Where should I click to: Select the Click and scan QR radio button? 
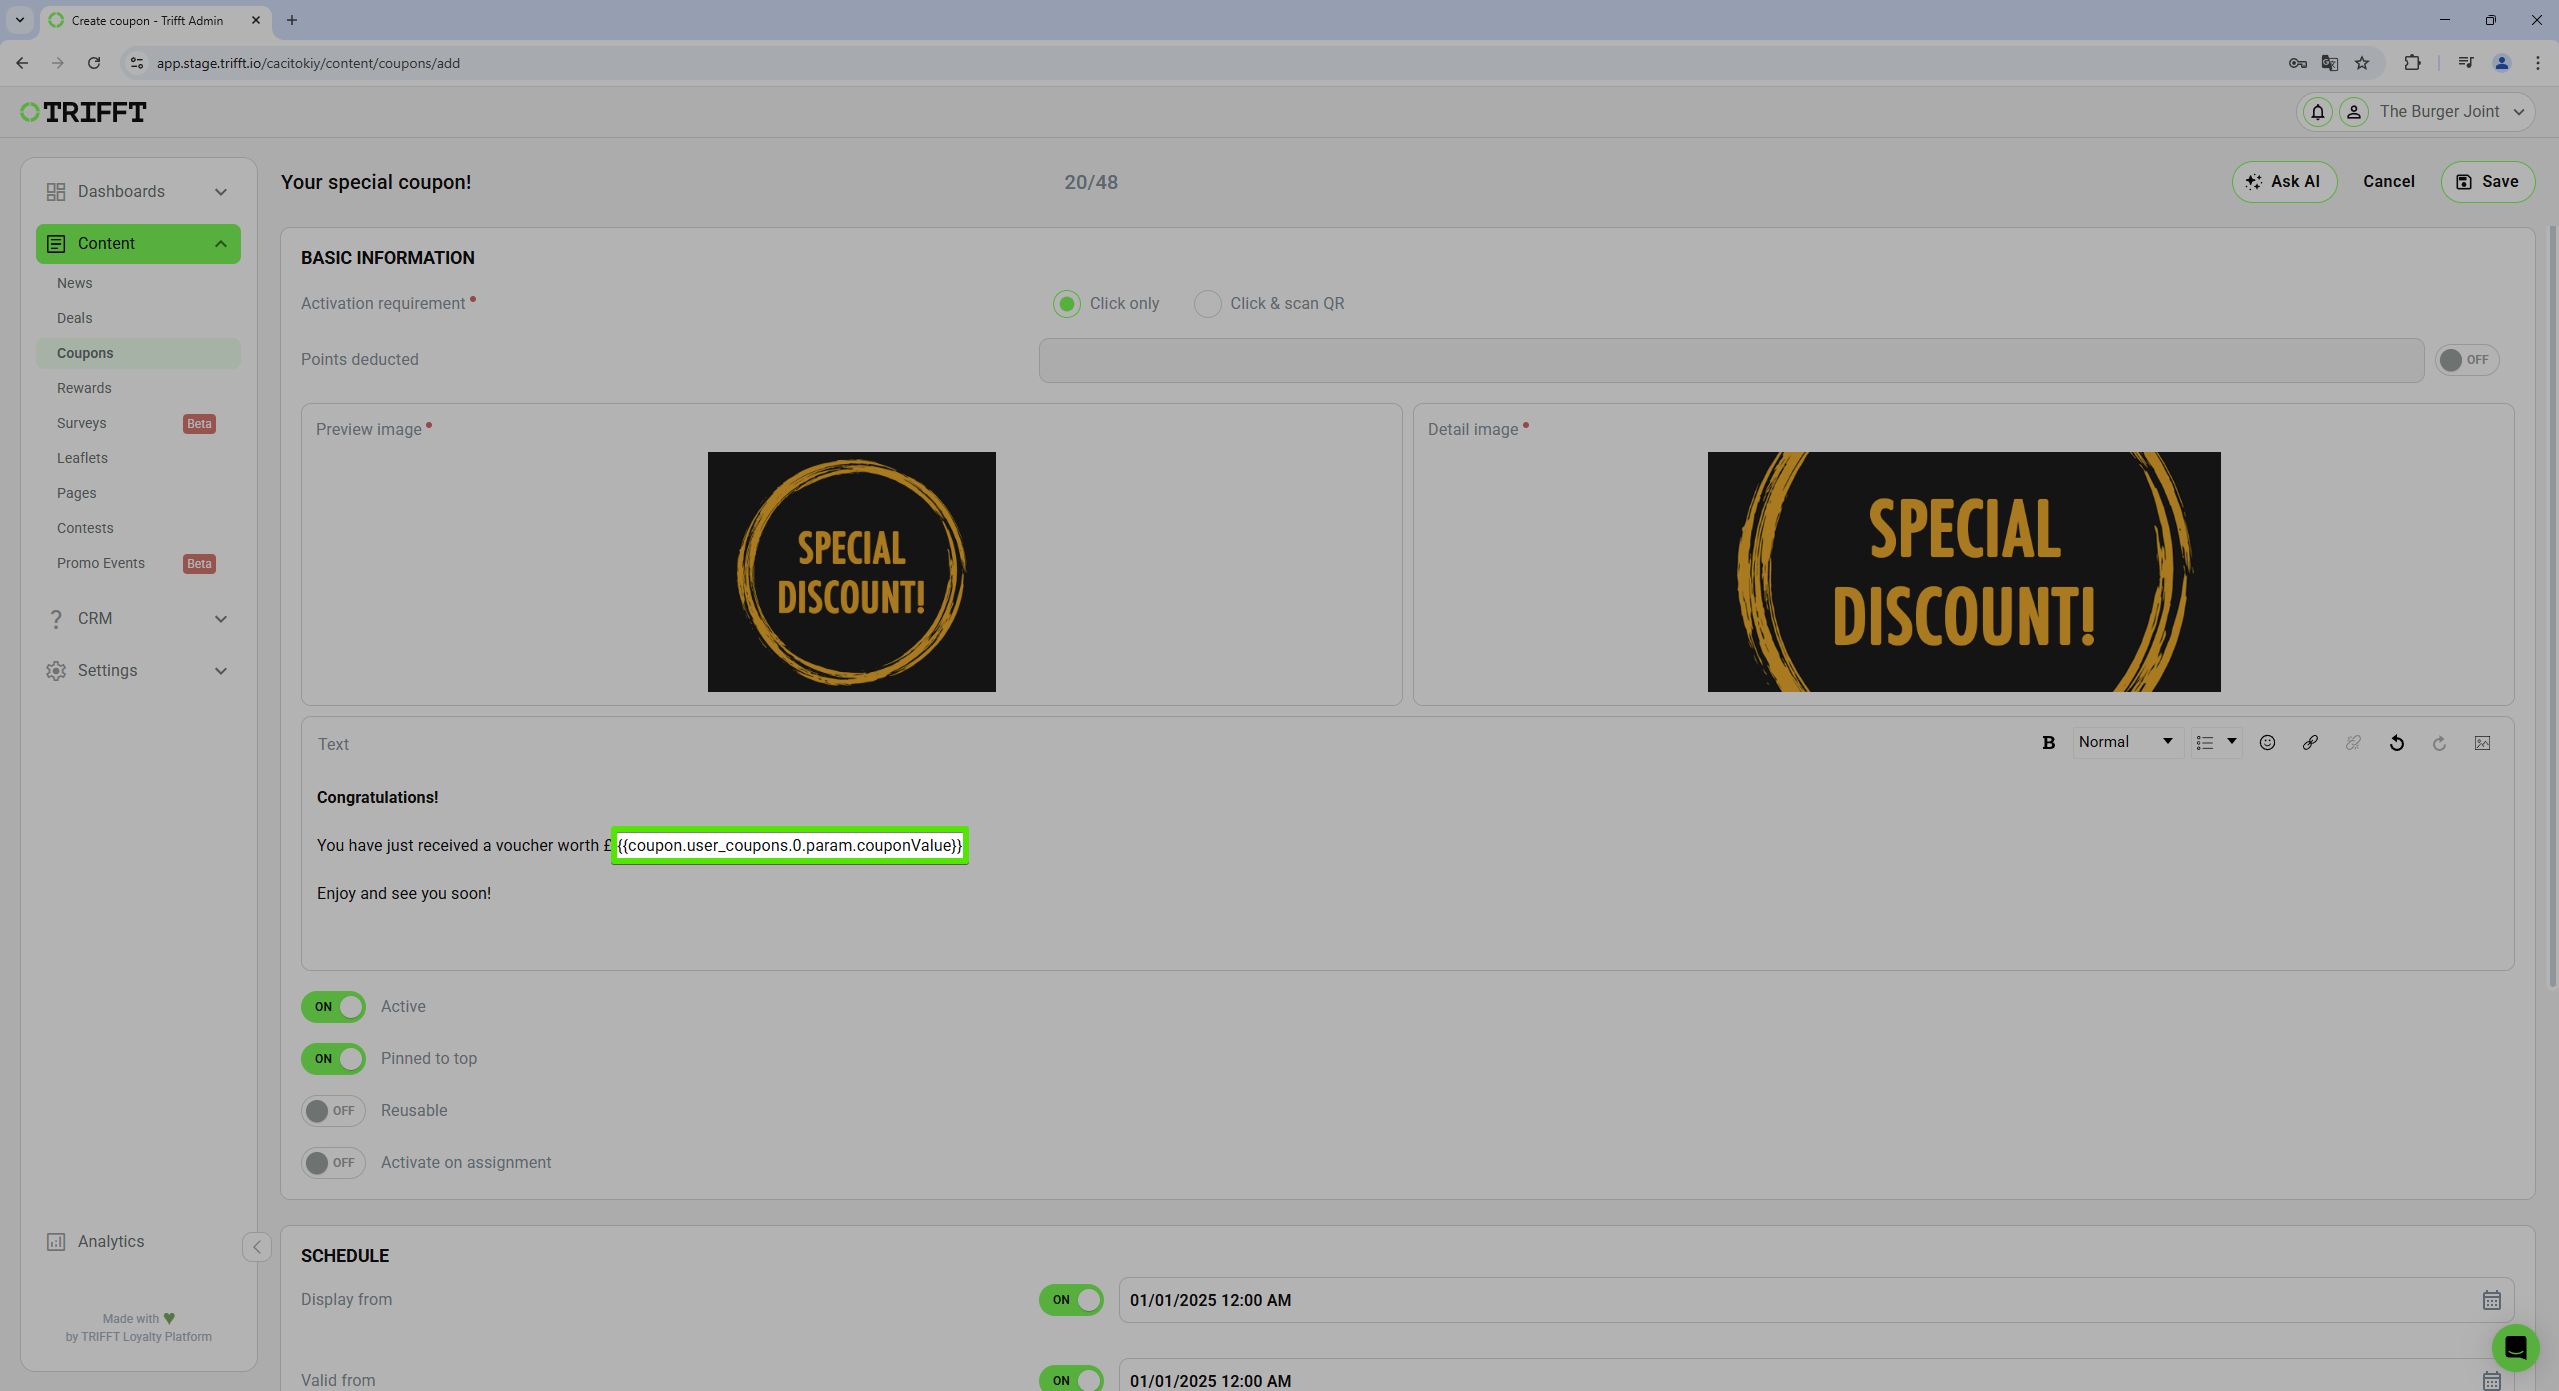[x=1208, y=303]
